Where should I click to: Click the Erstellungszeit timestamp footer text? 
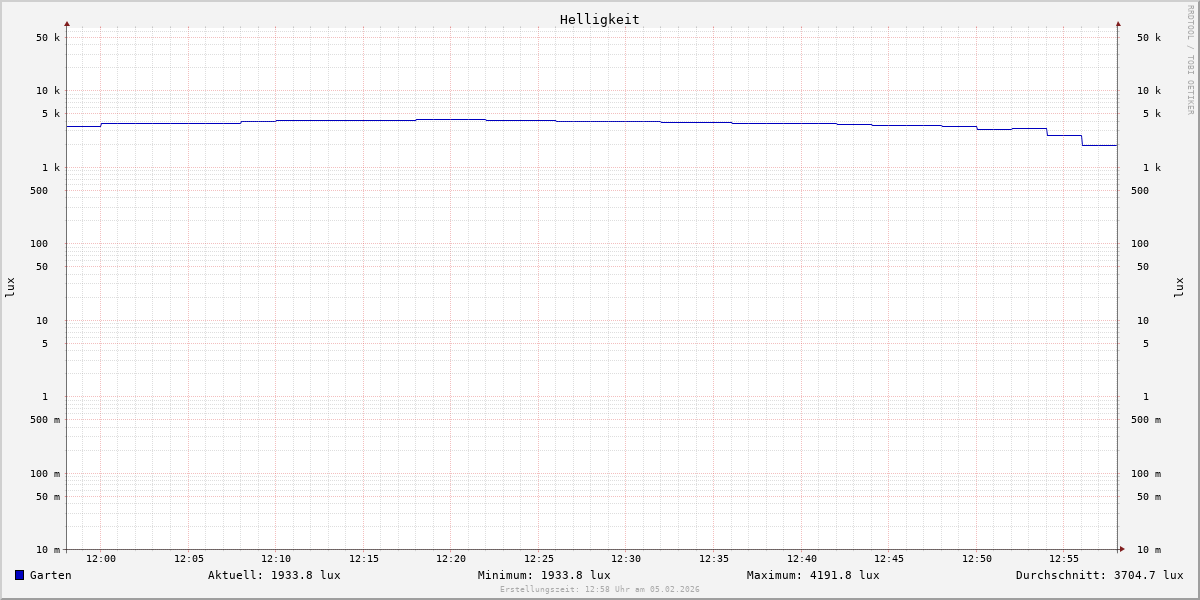click(600, 590)
